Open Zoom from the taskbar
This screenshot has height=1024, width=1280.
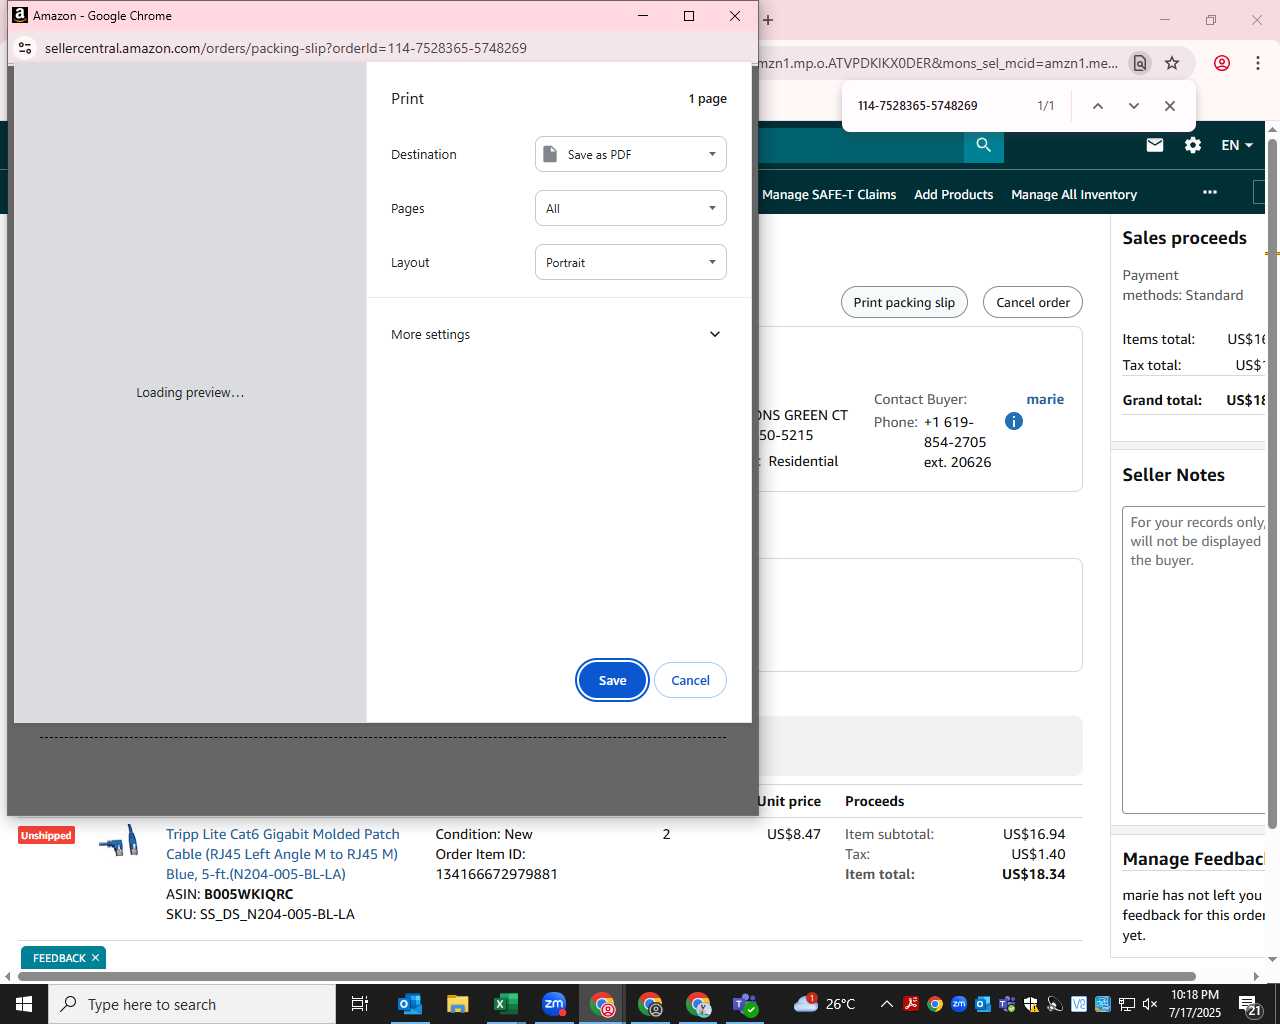click(554, 1004)
